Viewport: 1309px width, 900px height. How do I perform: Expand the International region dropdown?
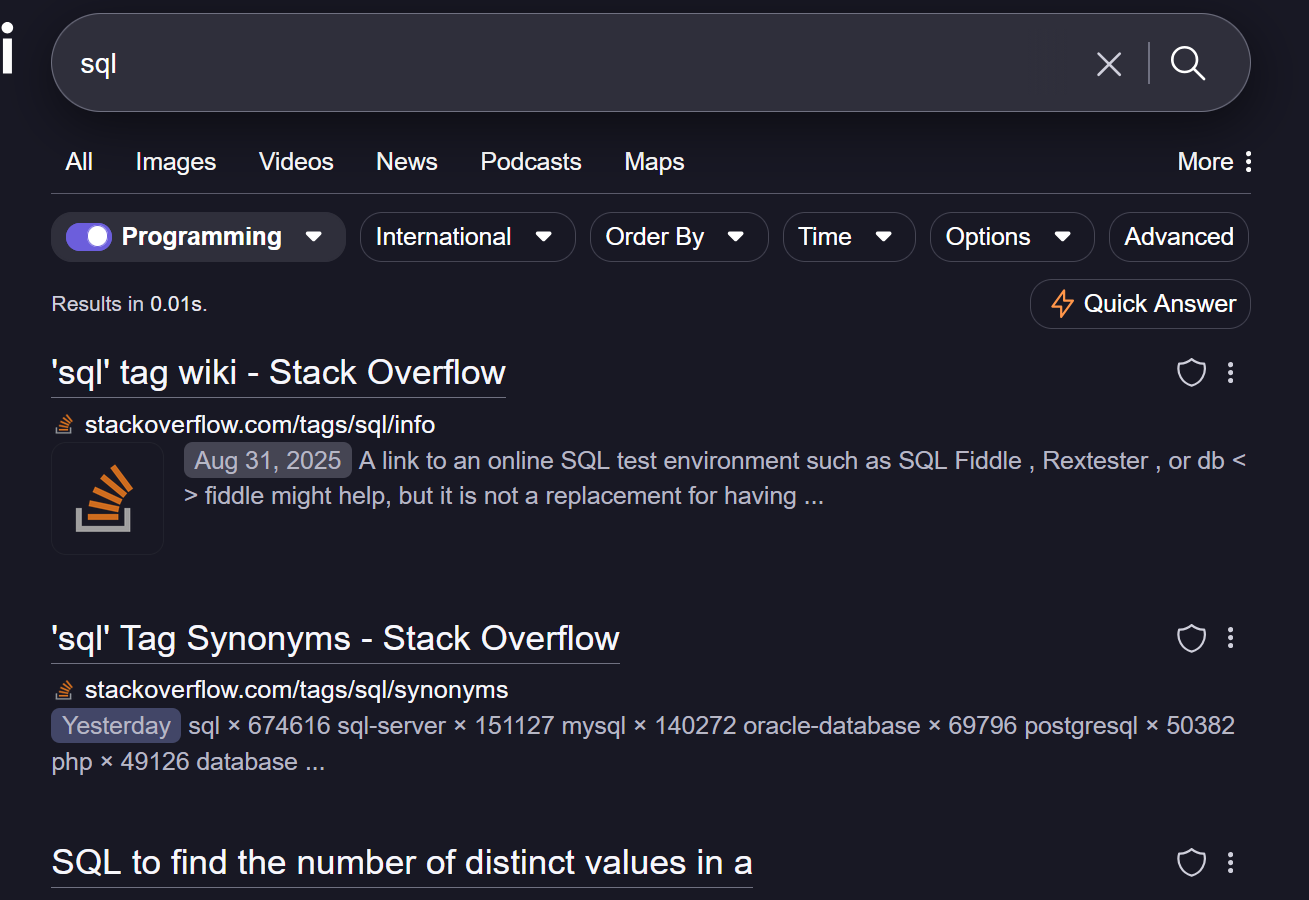(x=466, y=237)
